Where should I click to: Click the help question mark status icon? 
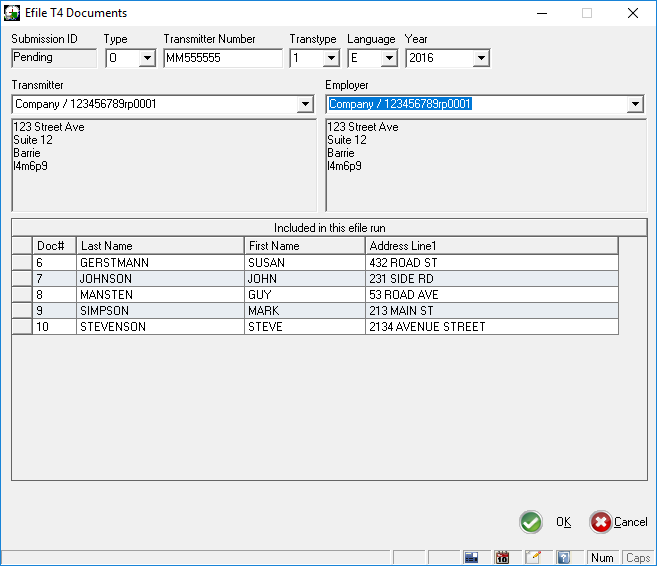coord(563,557)
